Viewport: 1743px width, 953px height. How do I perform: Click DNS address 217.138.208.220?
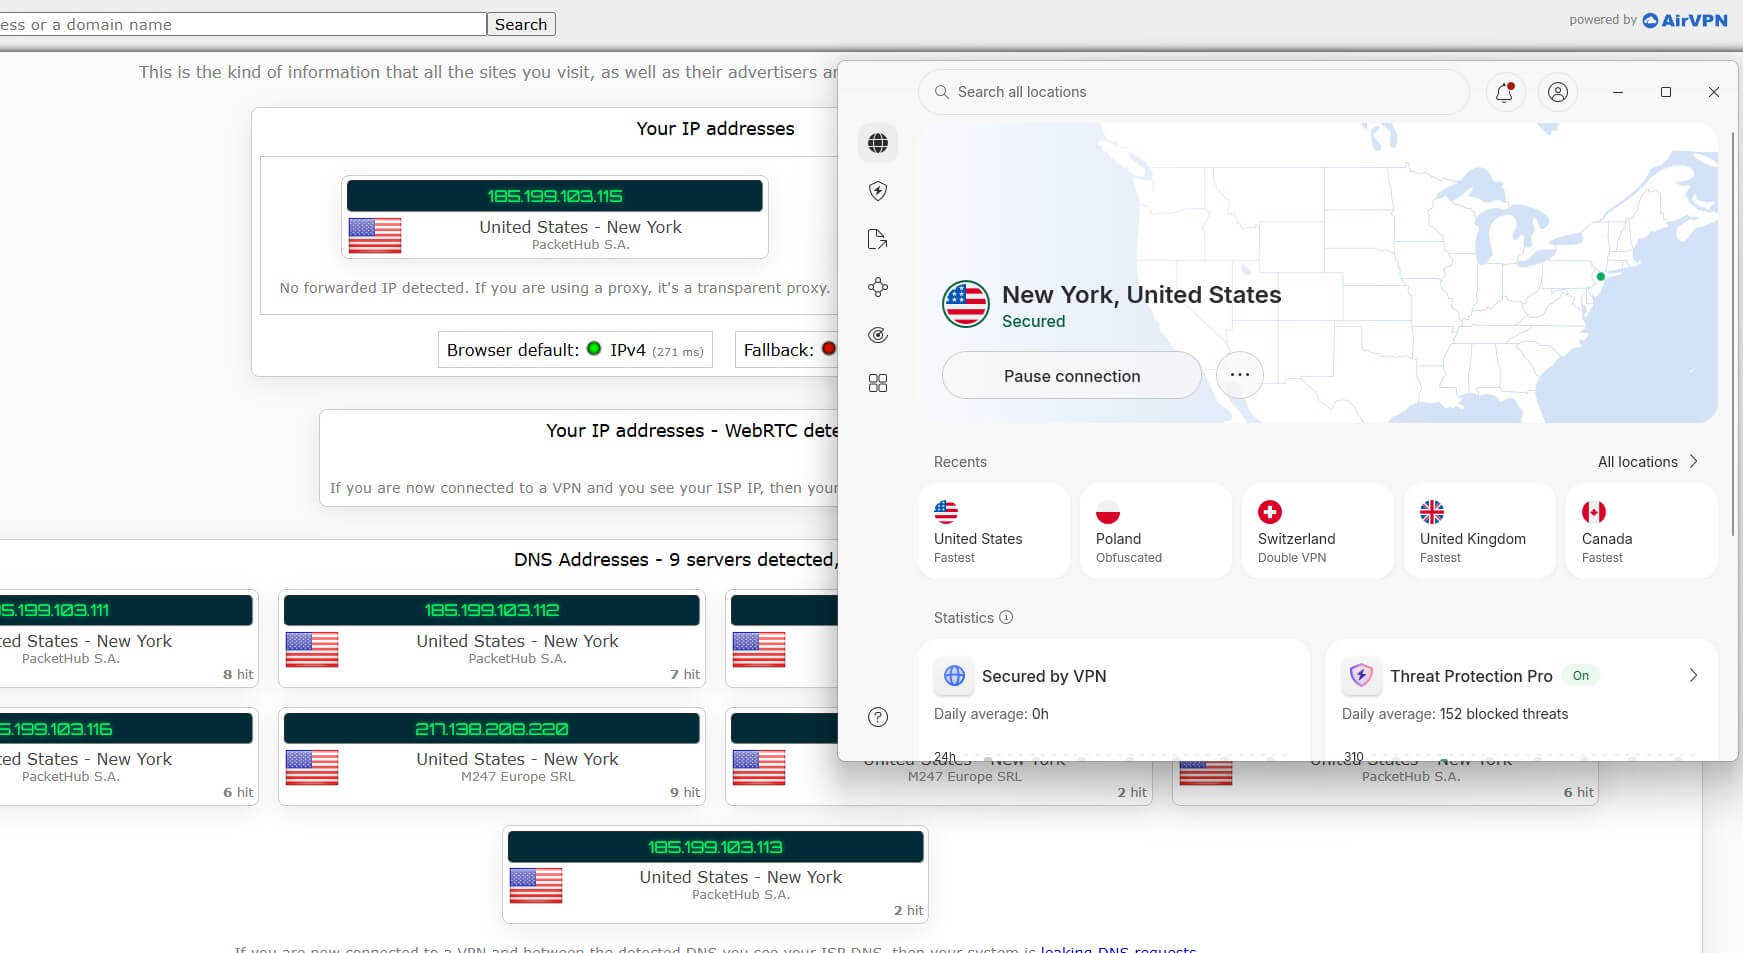coord(492,729)
